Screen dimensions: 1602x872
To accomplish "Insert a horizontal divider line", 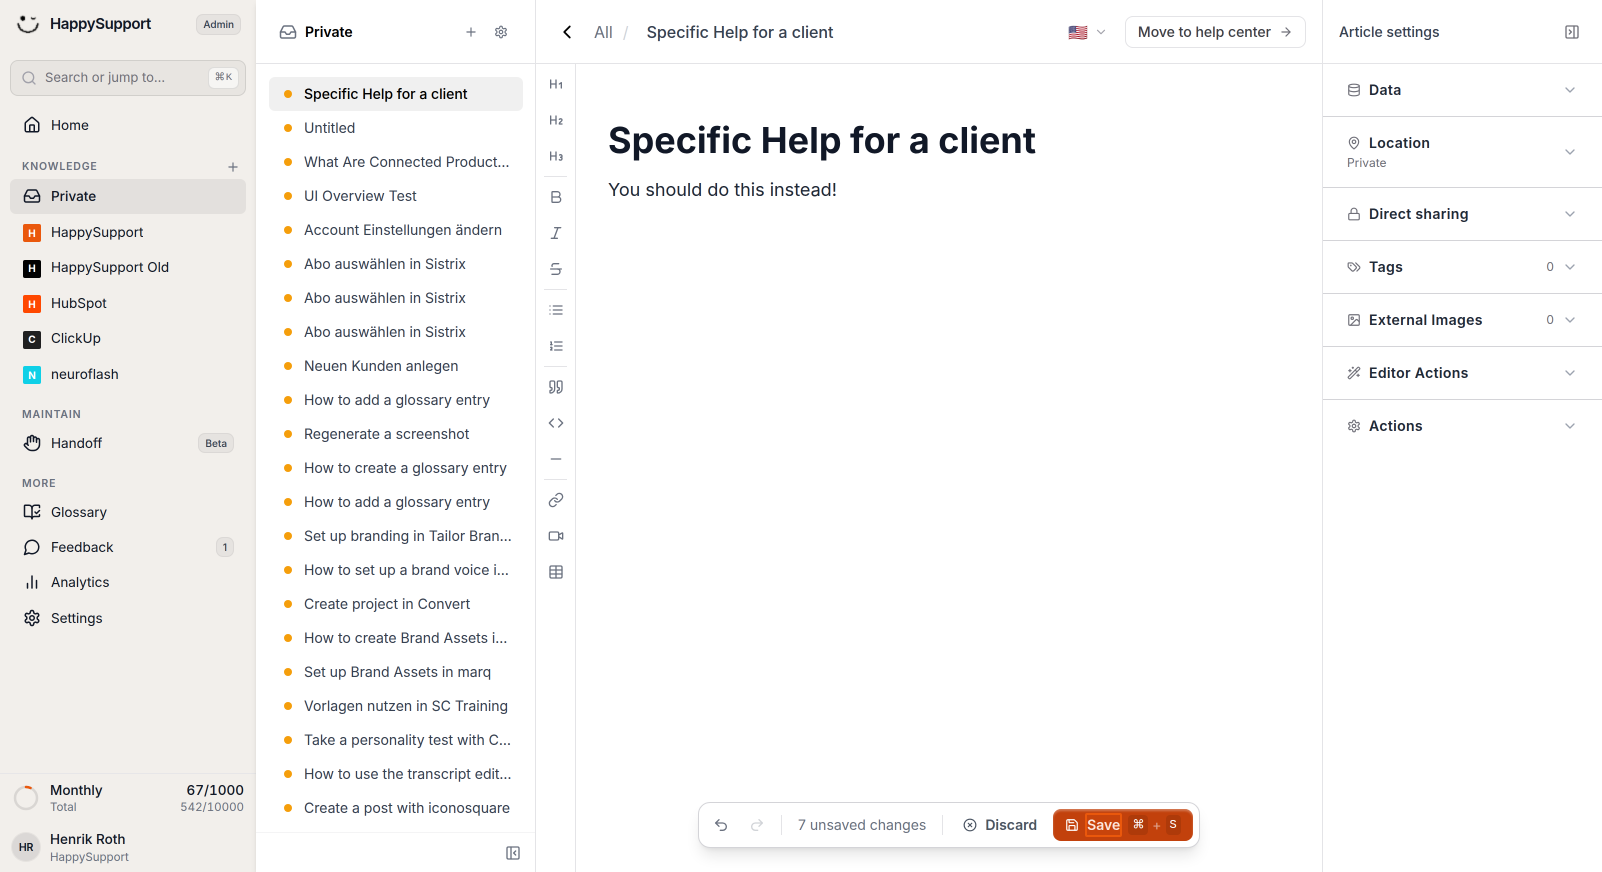I will pos(556,459).
